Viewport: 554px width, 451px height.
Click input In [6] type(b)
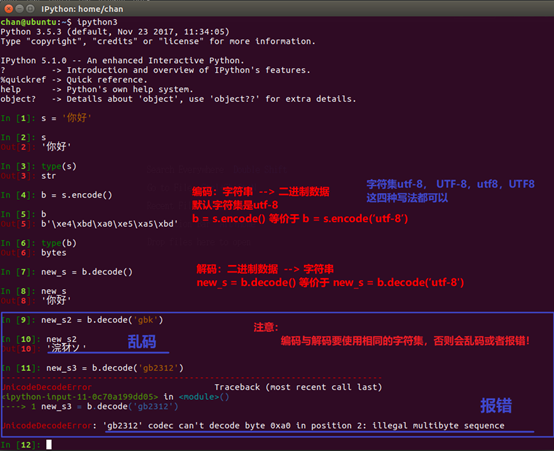[39, 243]
